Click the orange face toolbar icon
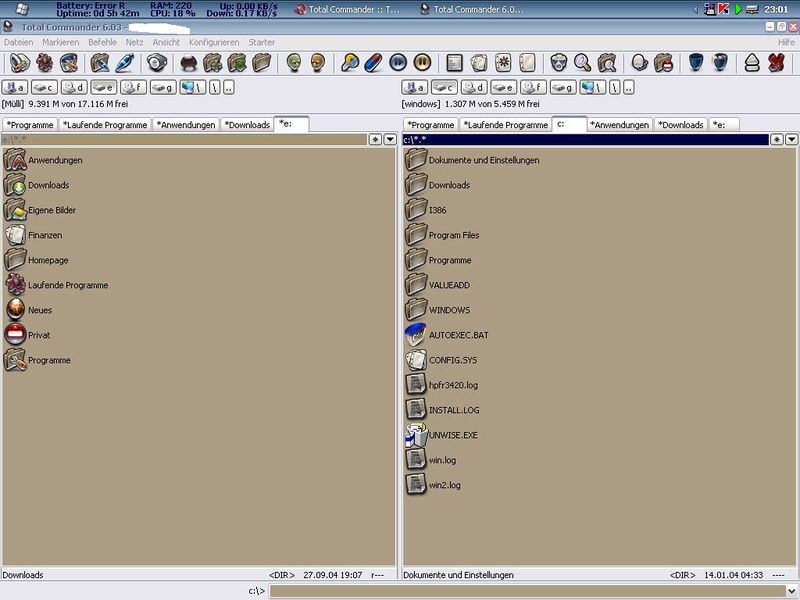800x600 pixels. click(318, 63)
